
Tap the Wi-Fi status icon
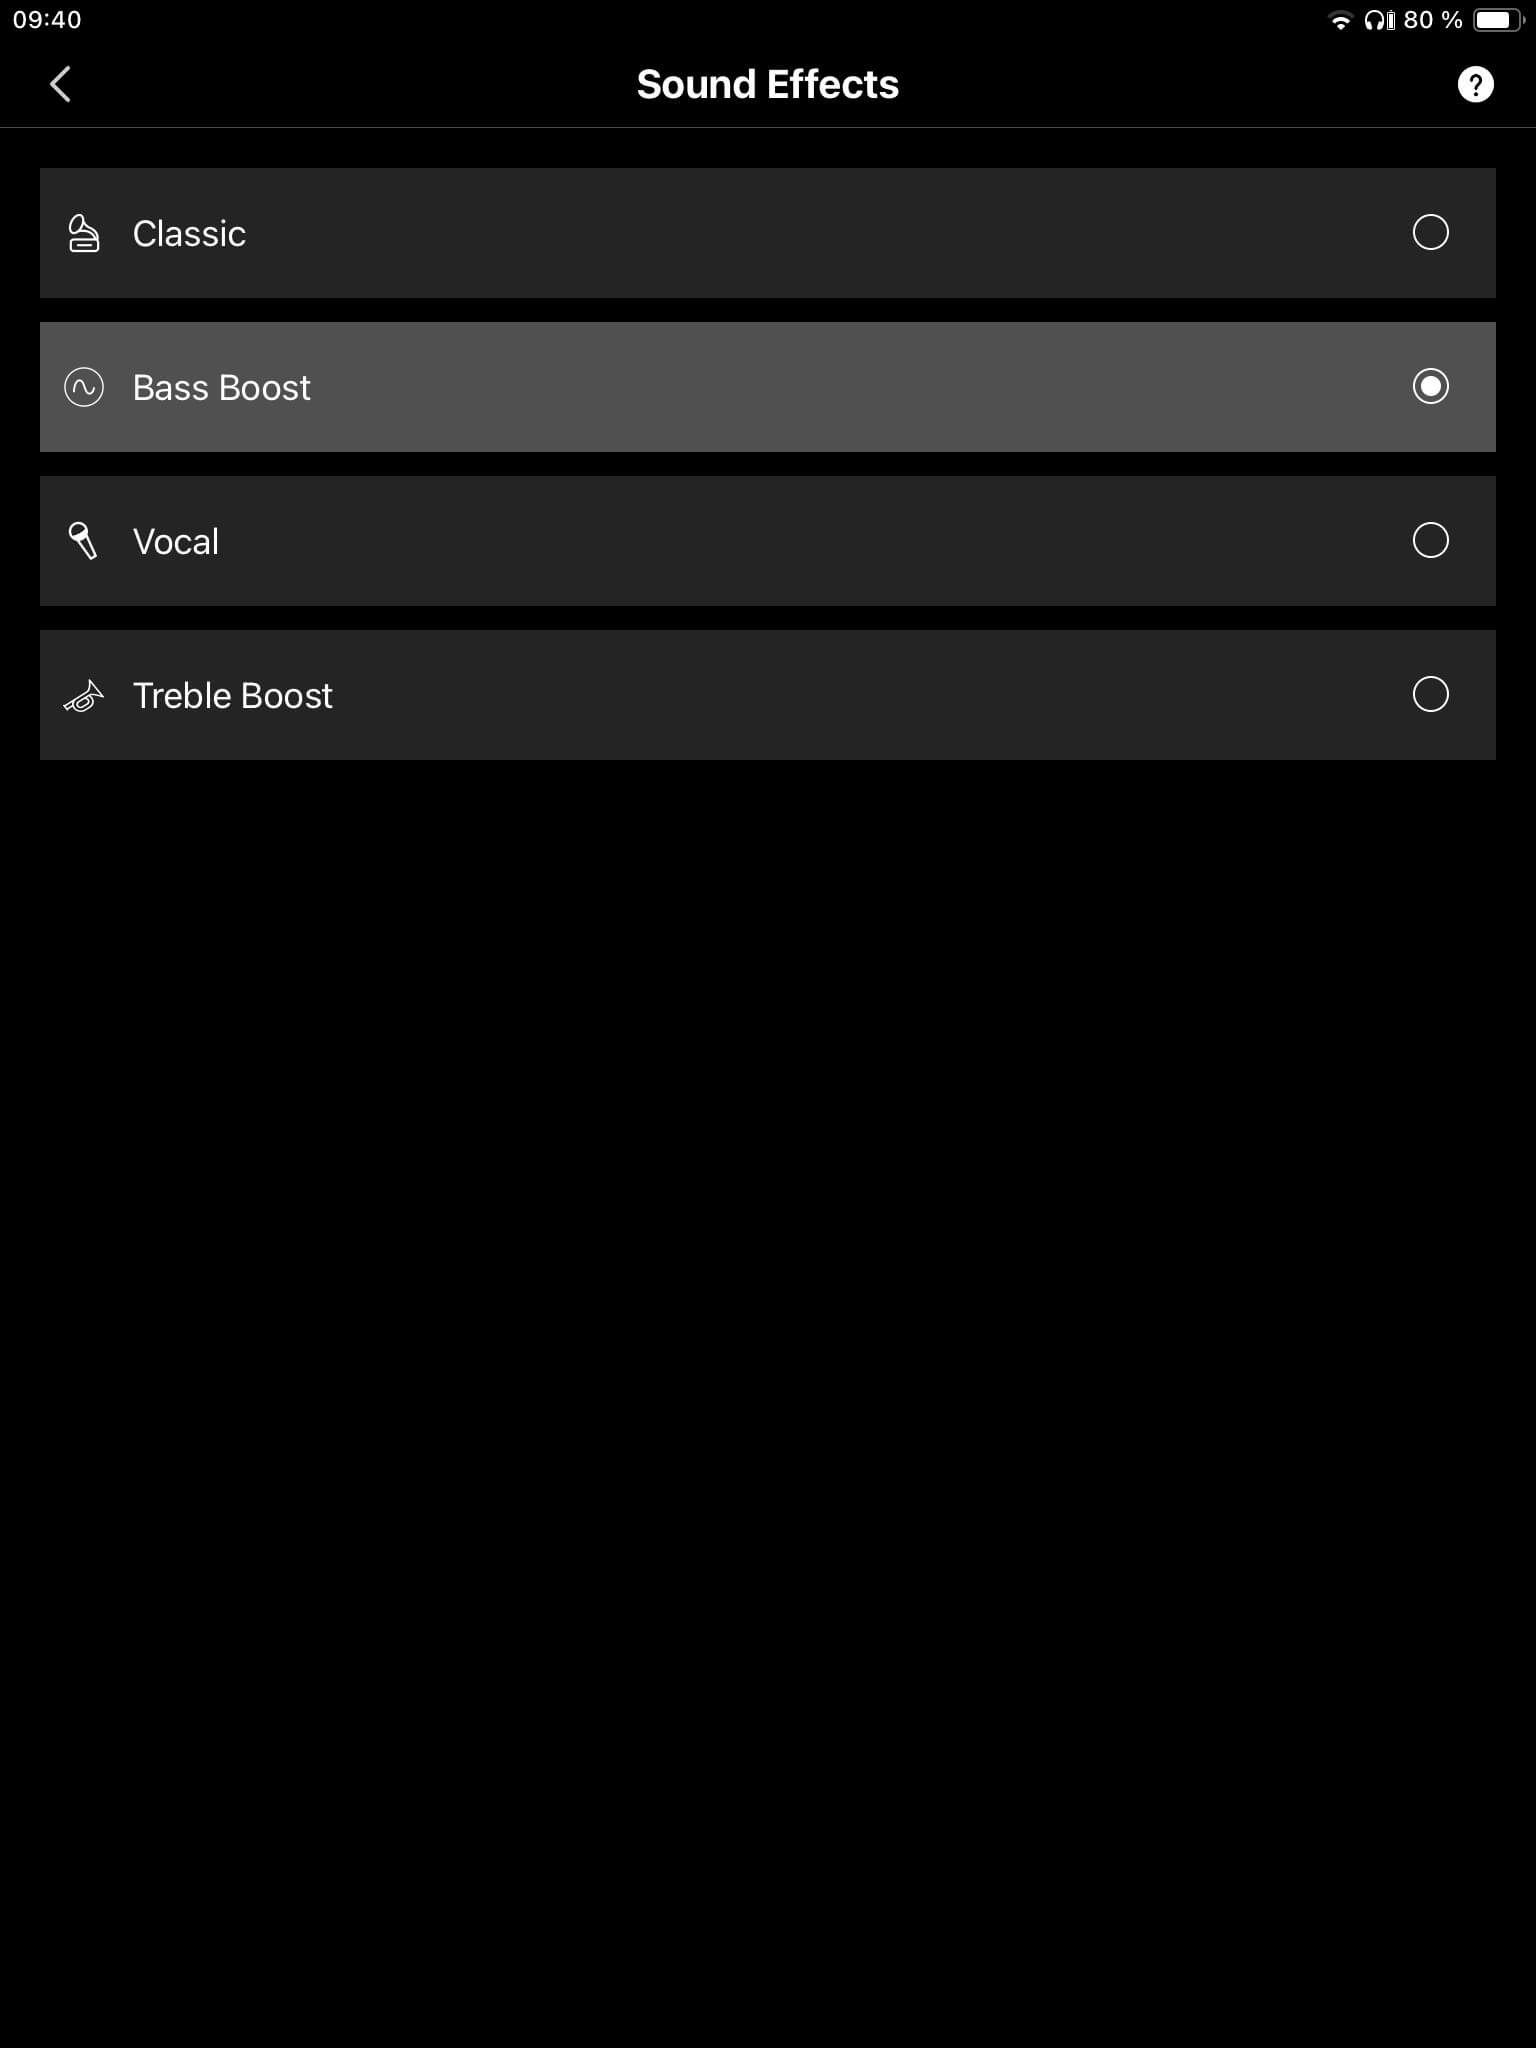tap(1340, 21)
